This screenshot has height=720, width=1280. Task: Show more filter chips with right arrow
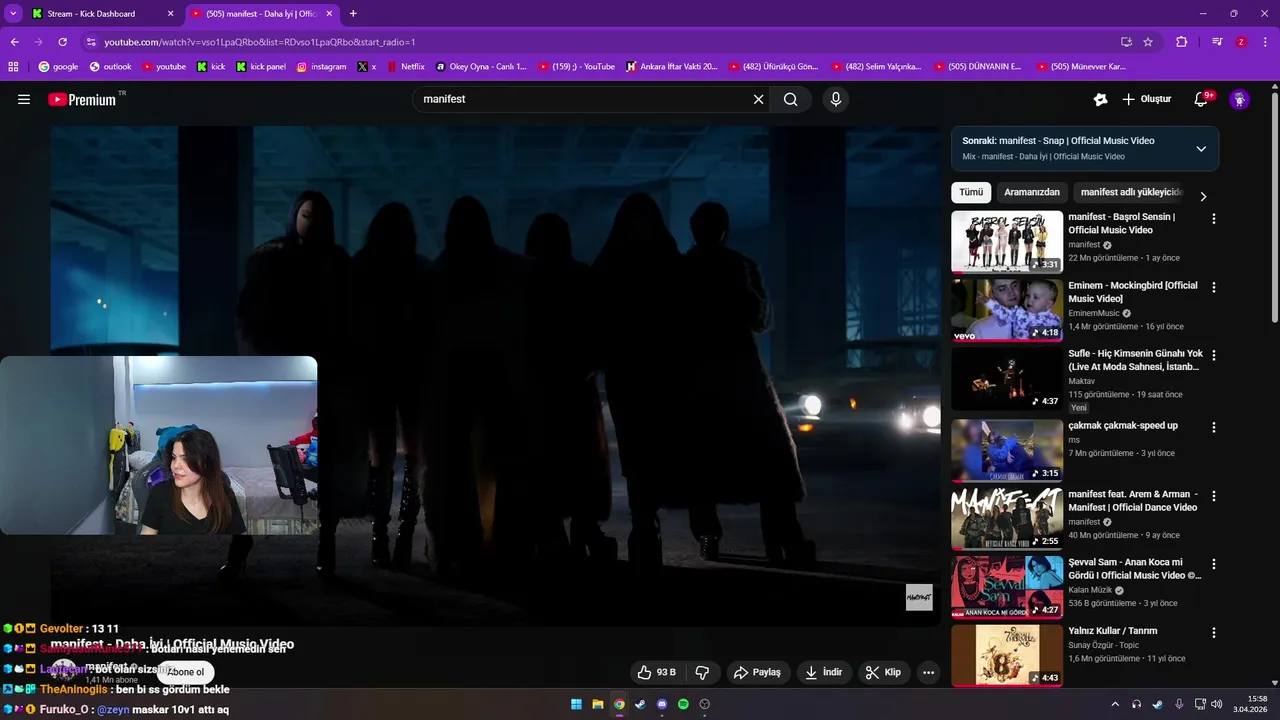click(1203, 197)
